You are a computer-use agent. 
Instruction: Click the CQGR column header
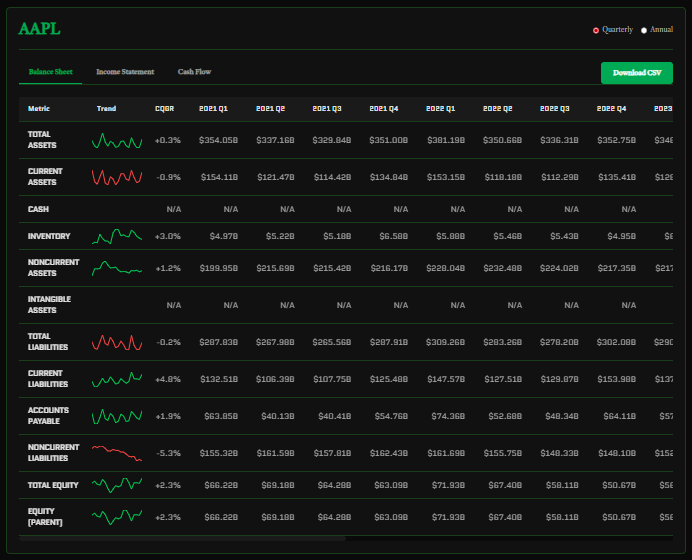click(x=165, y=109)
